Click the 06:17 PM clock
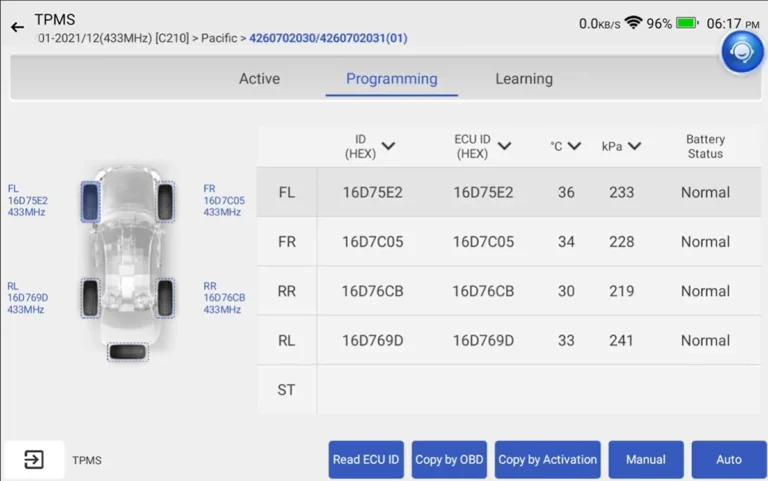 (x=733, y=24)
